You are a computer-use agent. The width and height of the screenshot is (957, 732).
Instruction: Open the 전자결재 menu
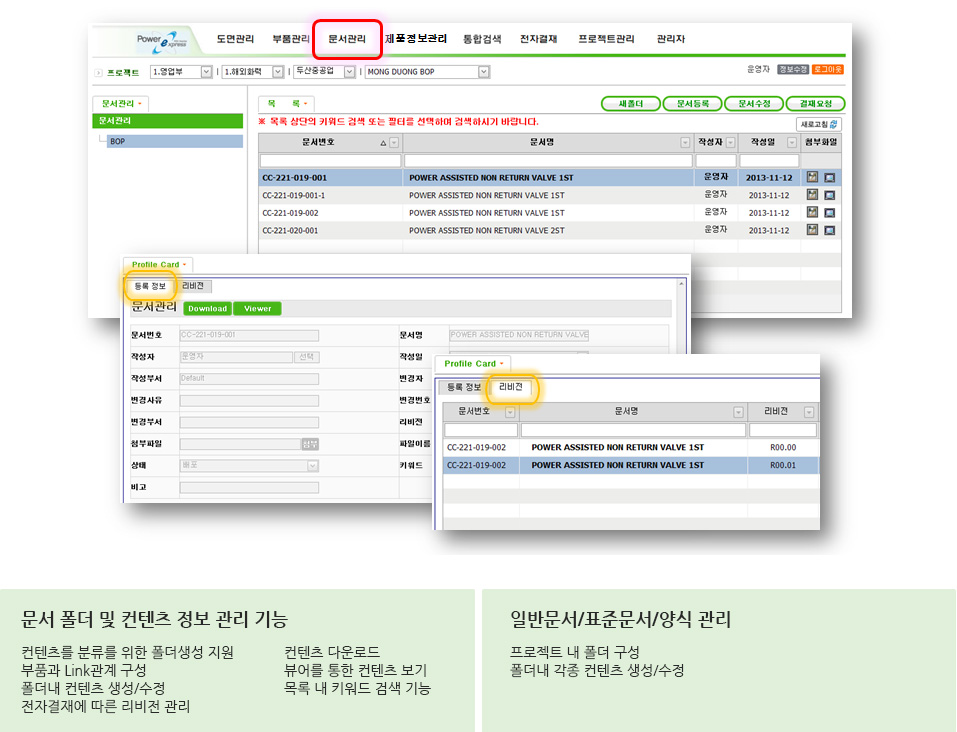point(539,40)
